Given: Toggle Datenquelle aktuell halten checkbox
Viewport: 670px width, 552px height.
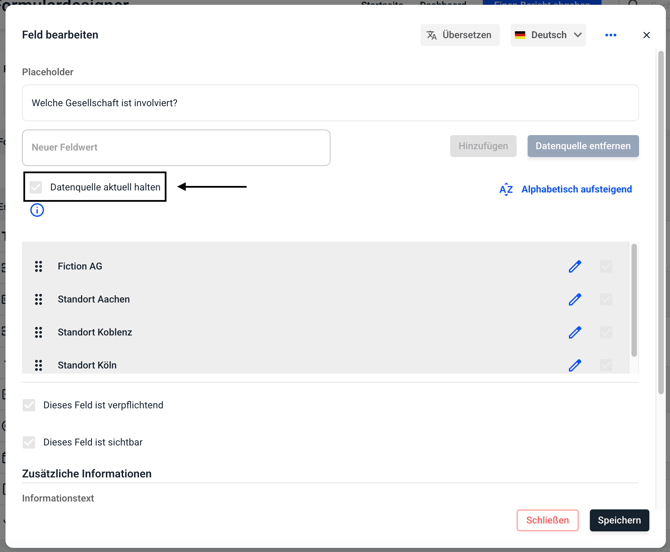Looking at the screenshot, I should (x=36, y=187).
